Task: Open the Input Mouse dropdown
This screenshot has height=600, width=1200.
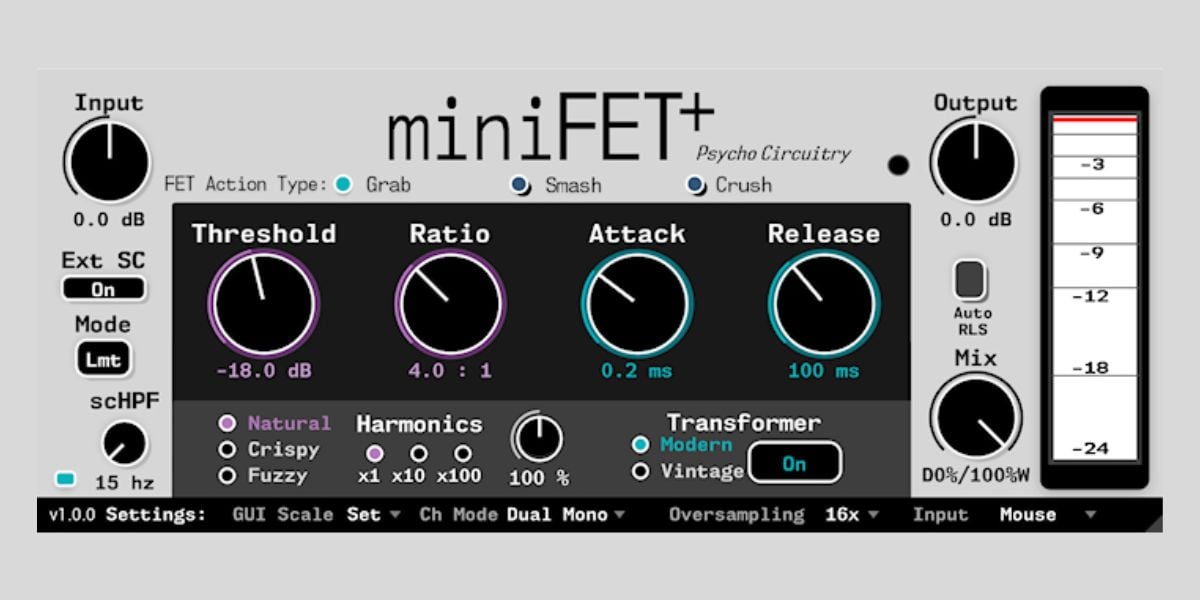Action: (1047, 515)
